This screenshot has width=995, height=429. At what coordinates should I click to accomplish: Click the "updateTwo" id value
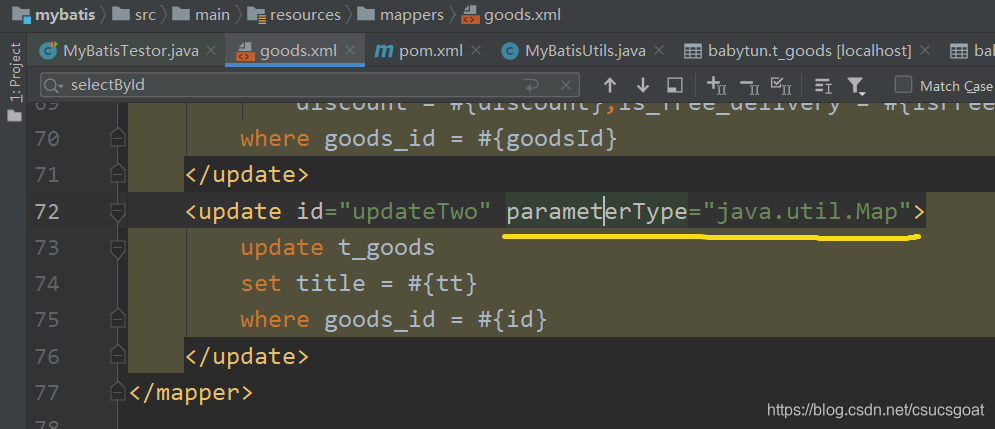pos(416,211)
